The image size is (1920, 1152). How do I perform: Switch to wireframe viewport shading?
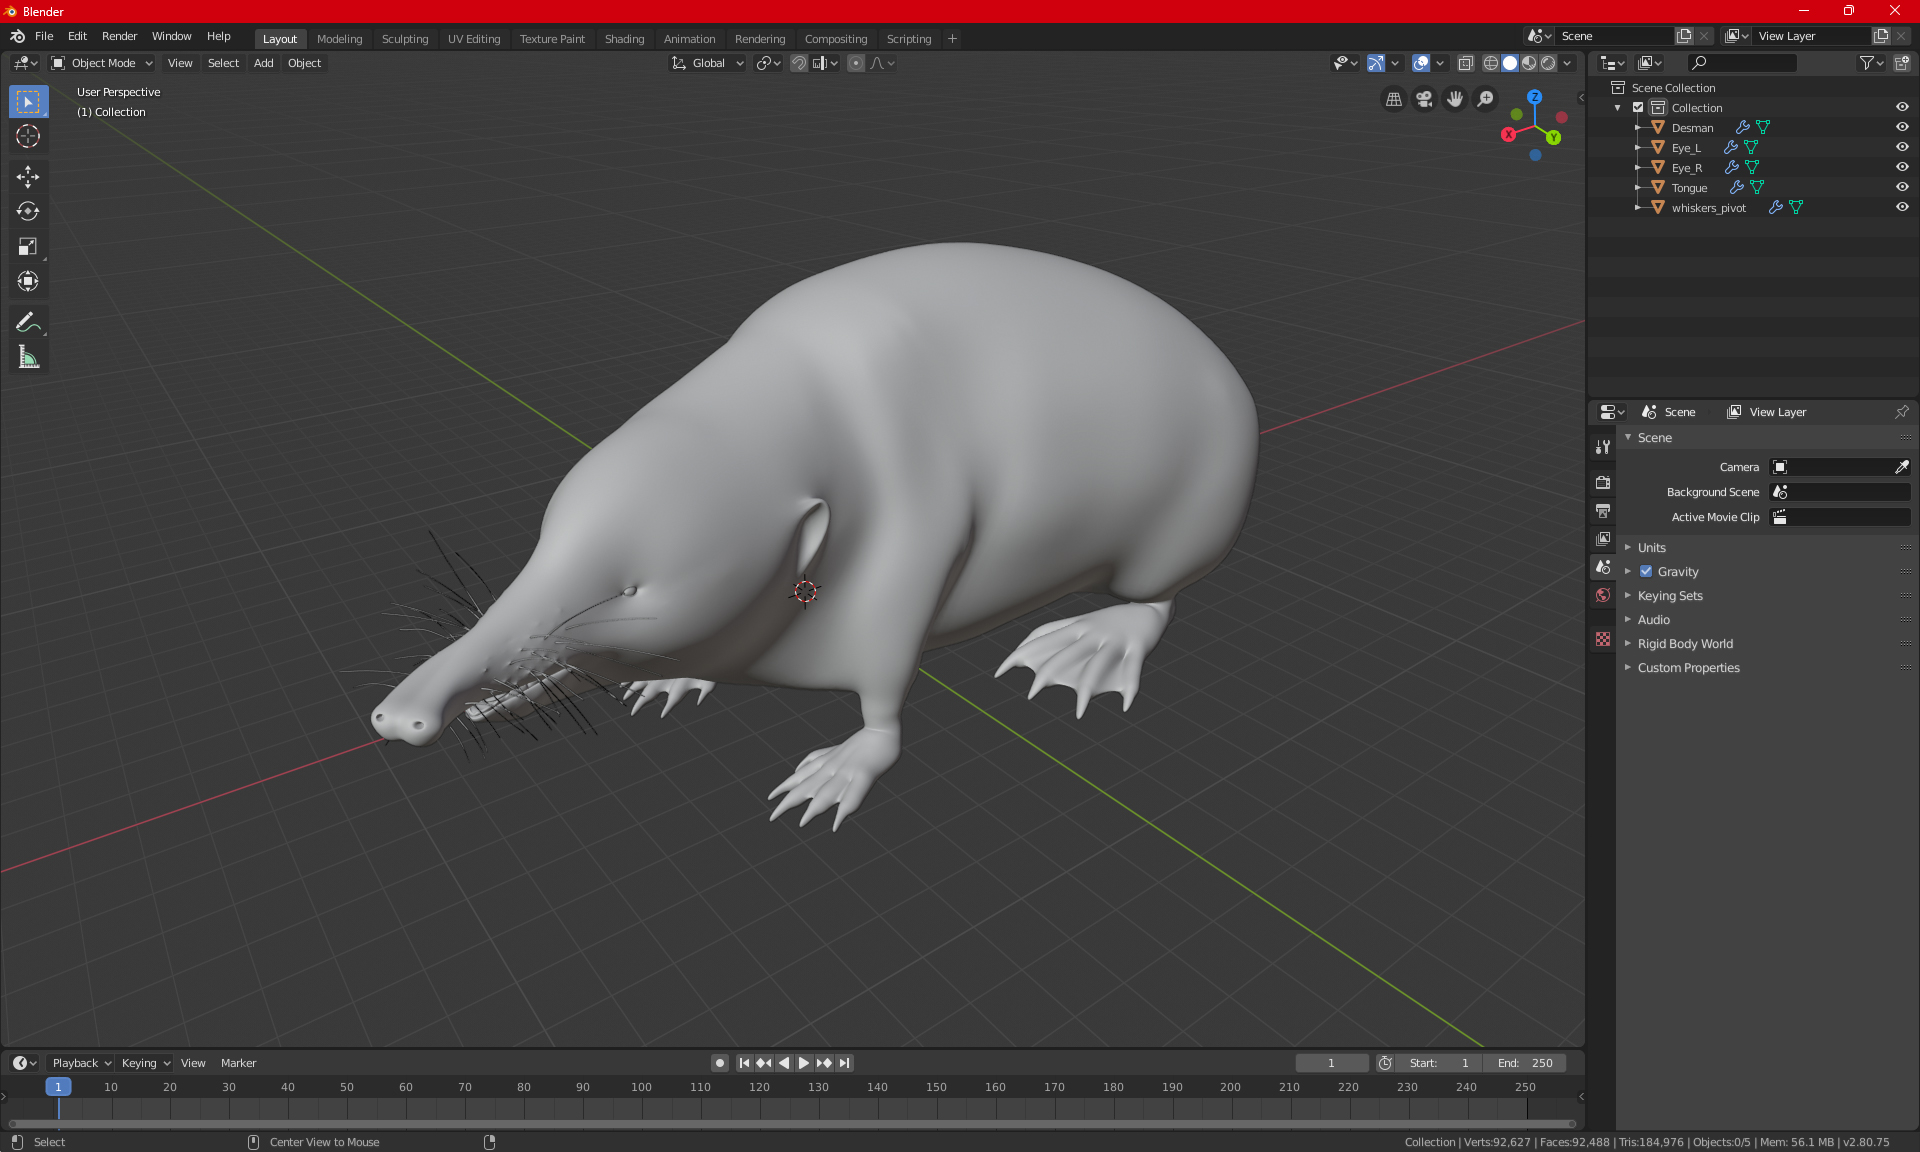(x=1490, y=63)
